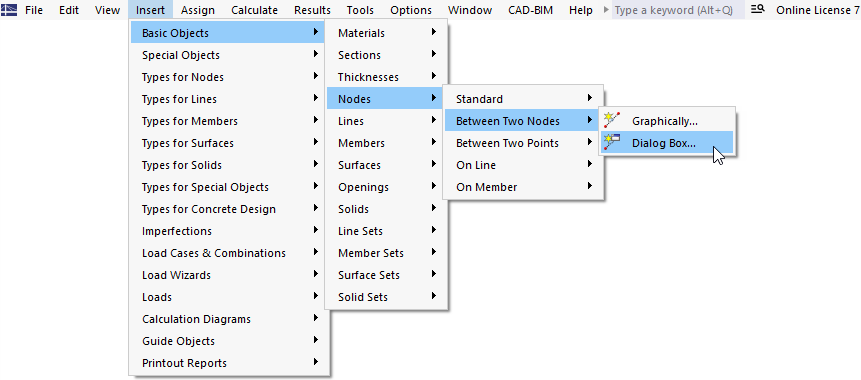Open the Options menu

pyautogui.click(x=411, y=10)
